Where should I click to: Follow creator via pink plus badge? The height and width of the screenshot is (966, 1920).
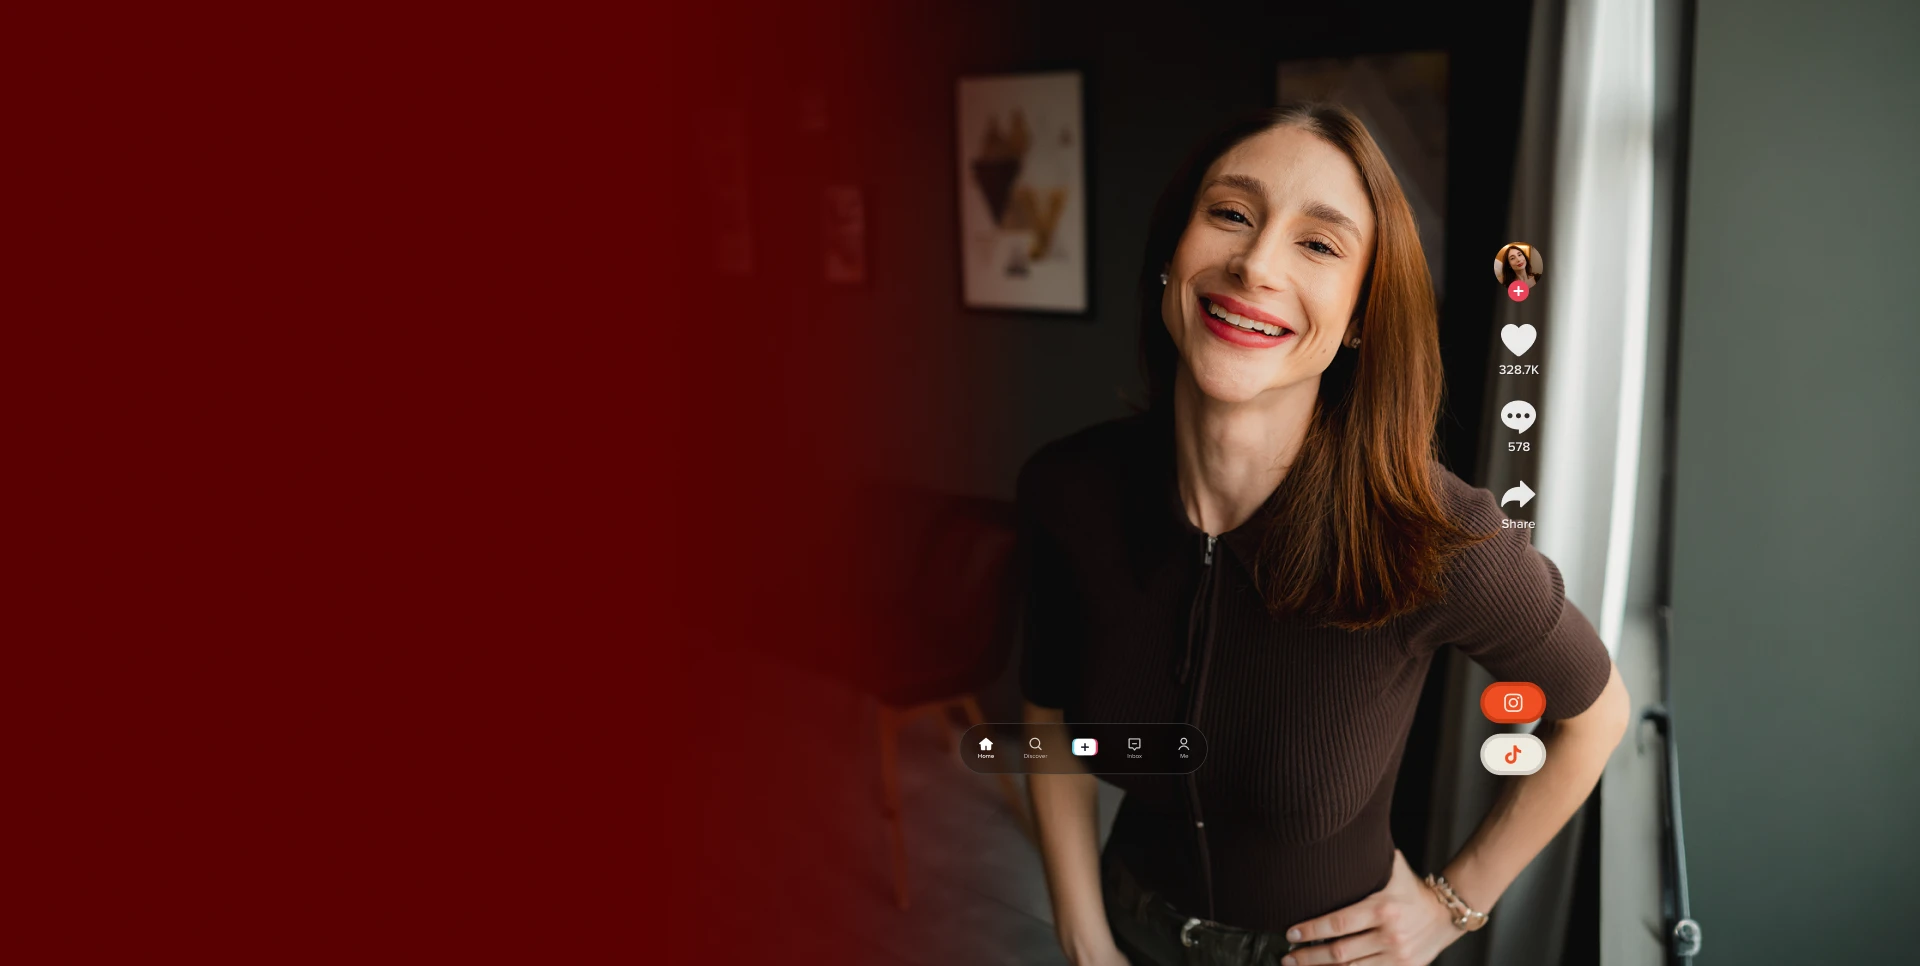pos(1518,291)
